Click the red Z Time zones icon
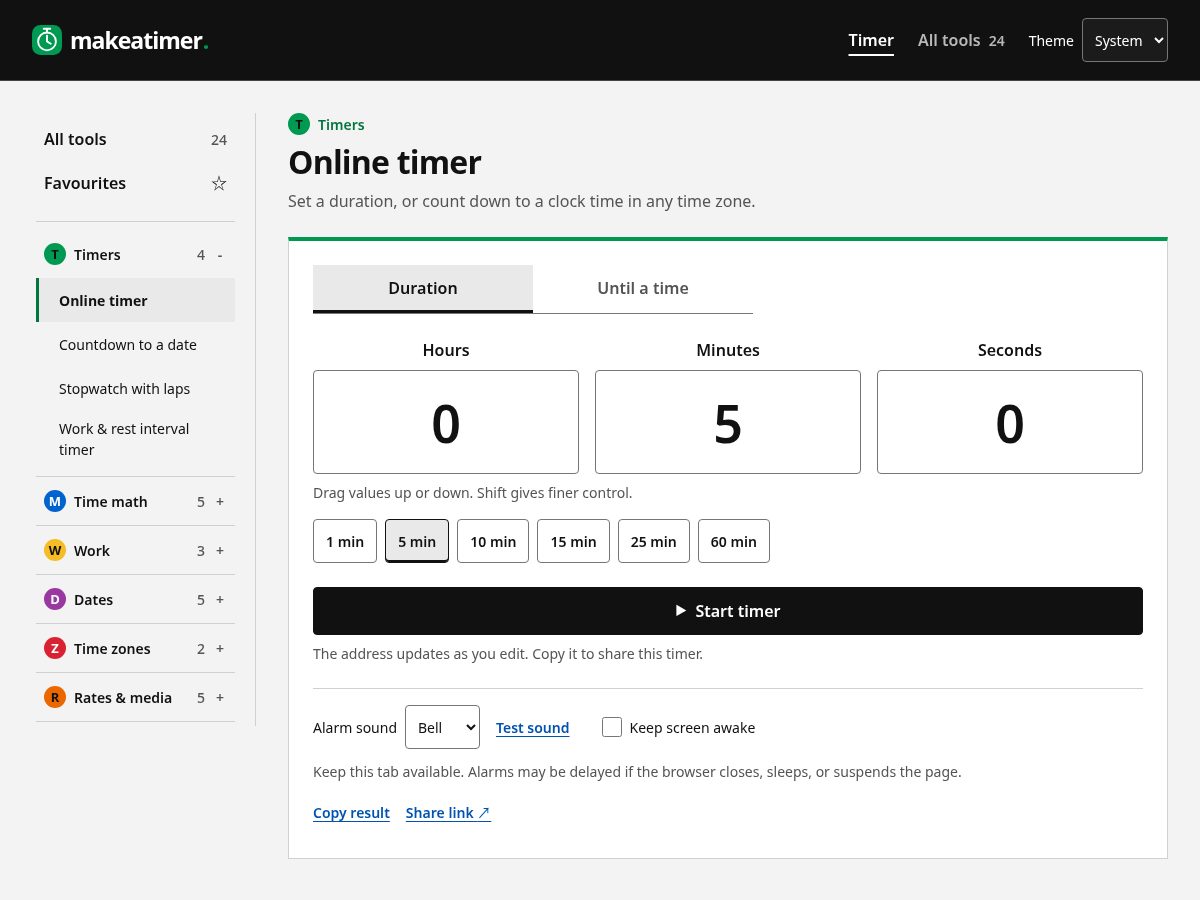This screenshot has width=1200, height=900. 55,648
